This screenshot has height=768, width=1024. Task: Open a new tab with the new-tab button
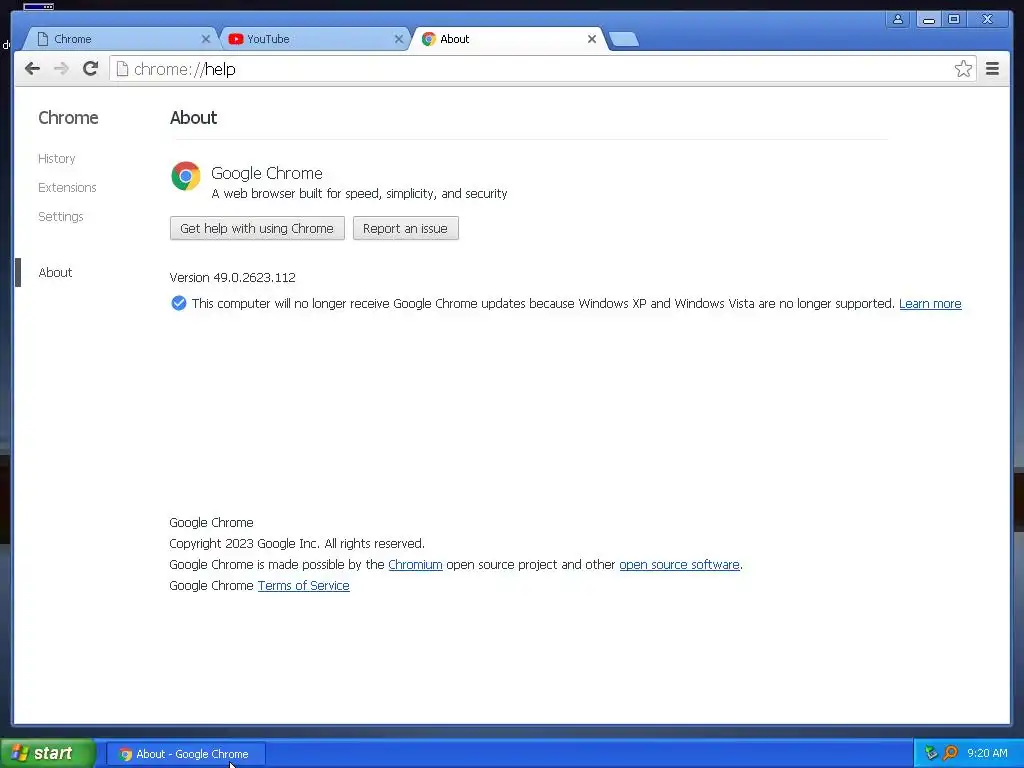pyautogui.click(x=624, y=39)
